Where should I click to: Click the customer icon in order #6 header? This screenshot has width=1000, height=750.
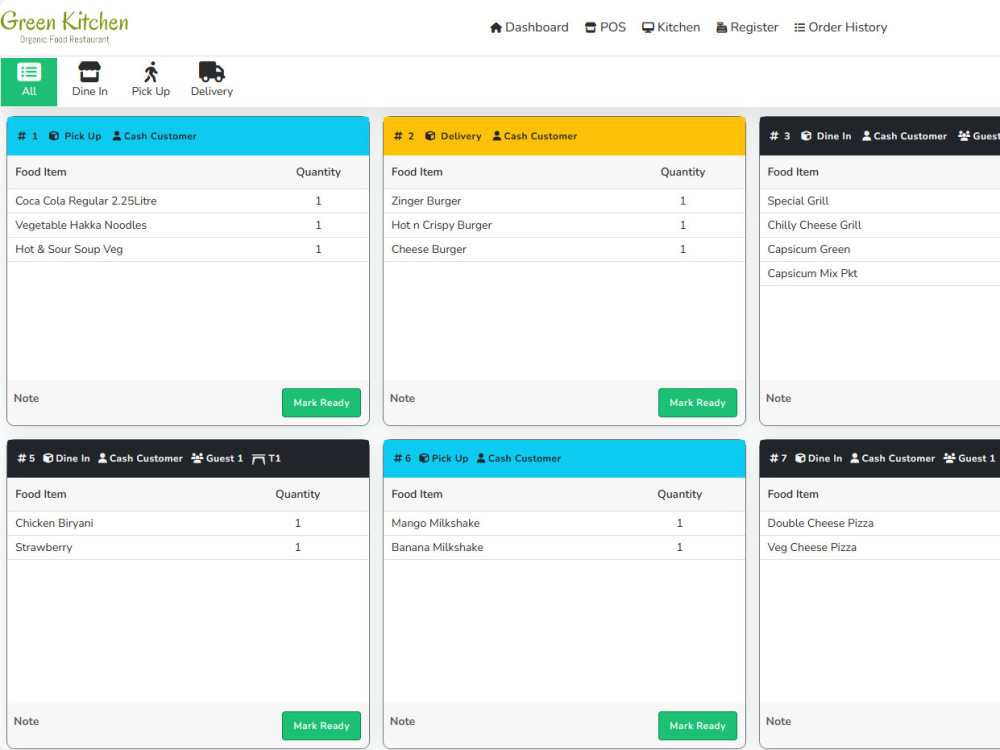482,458
